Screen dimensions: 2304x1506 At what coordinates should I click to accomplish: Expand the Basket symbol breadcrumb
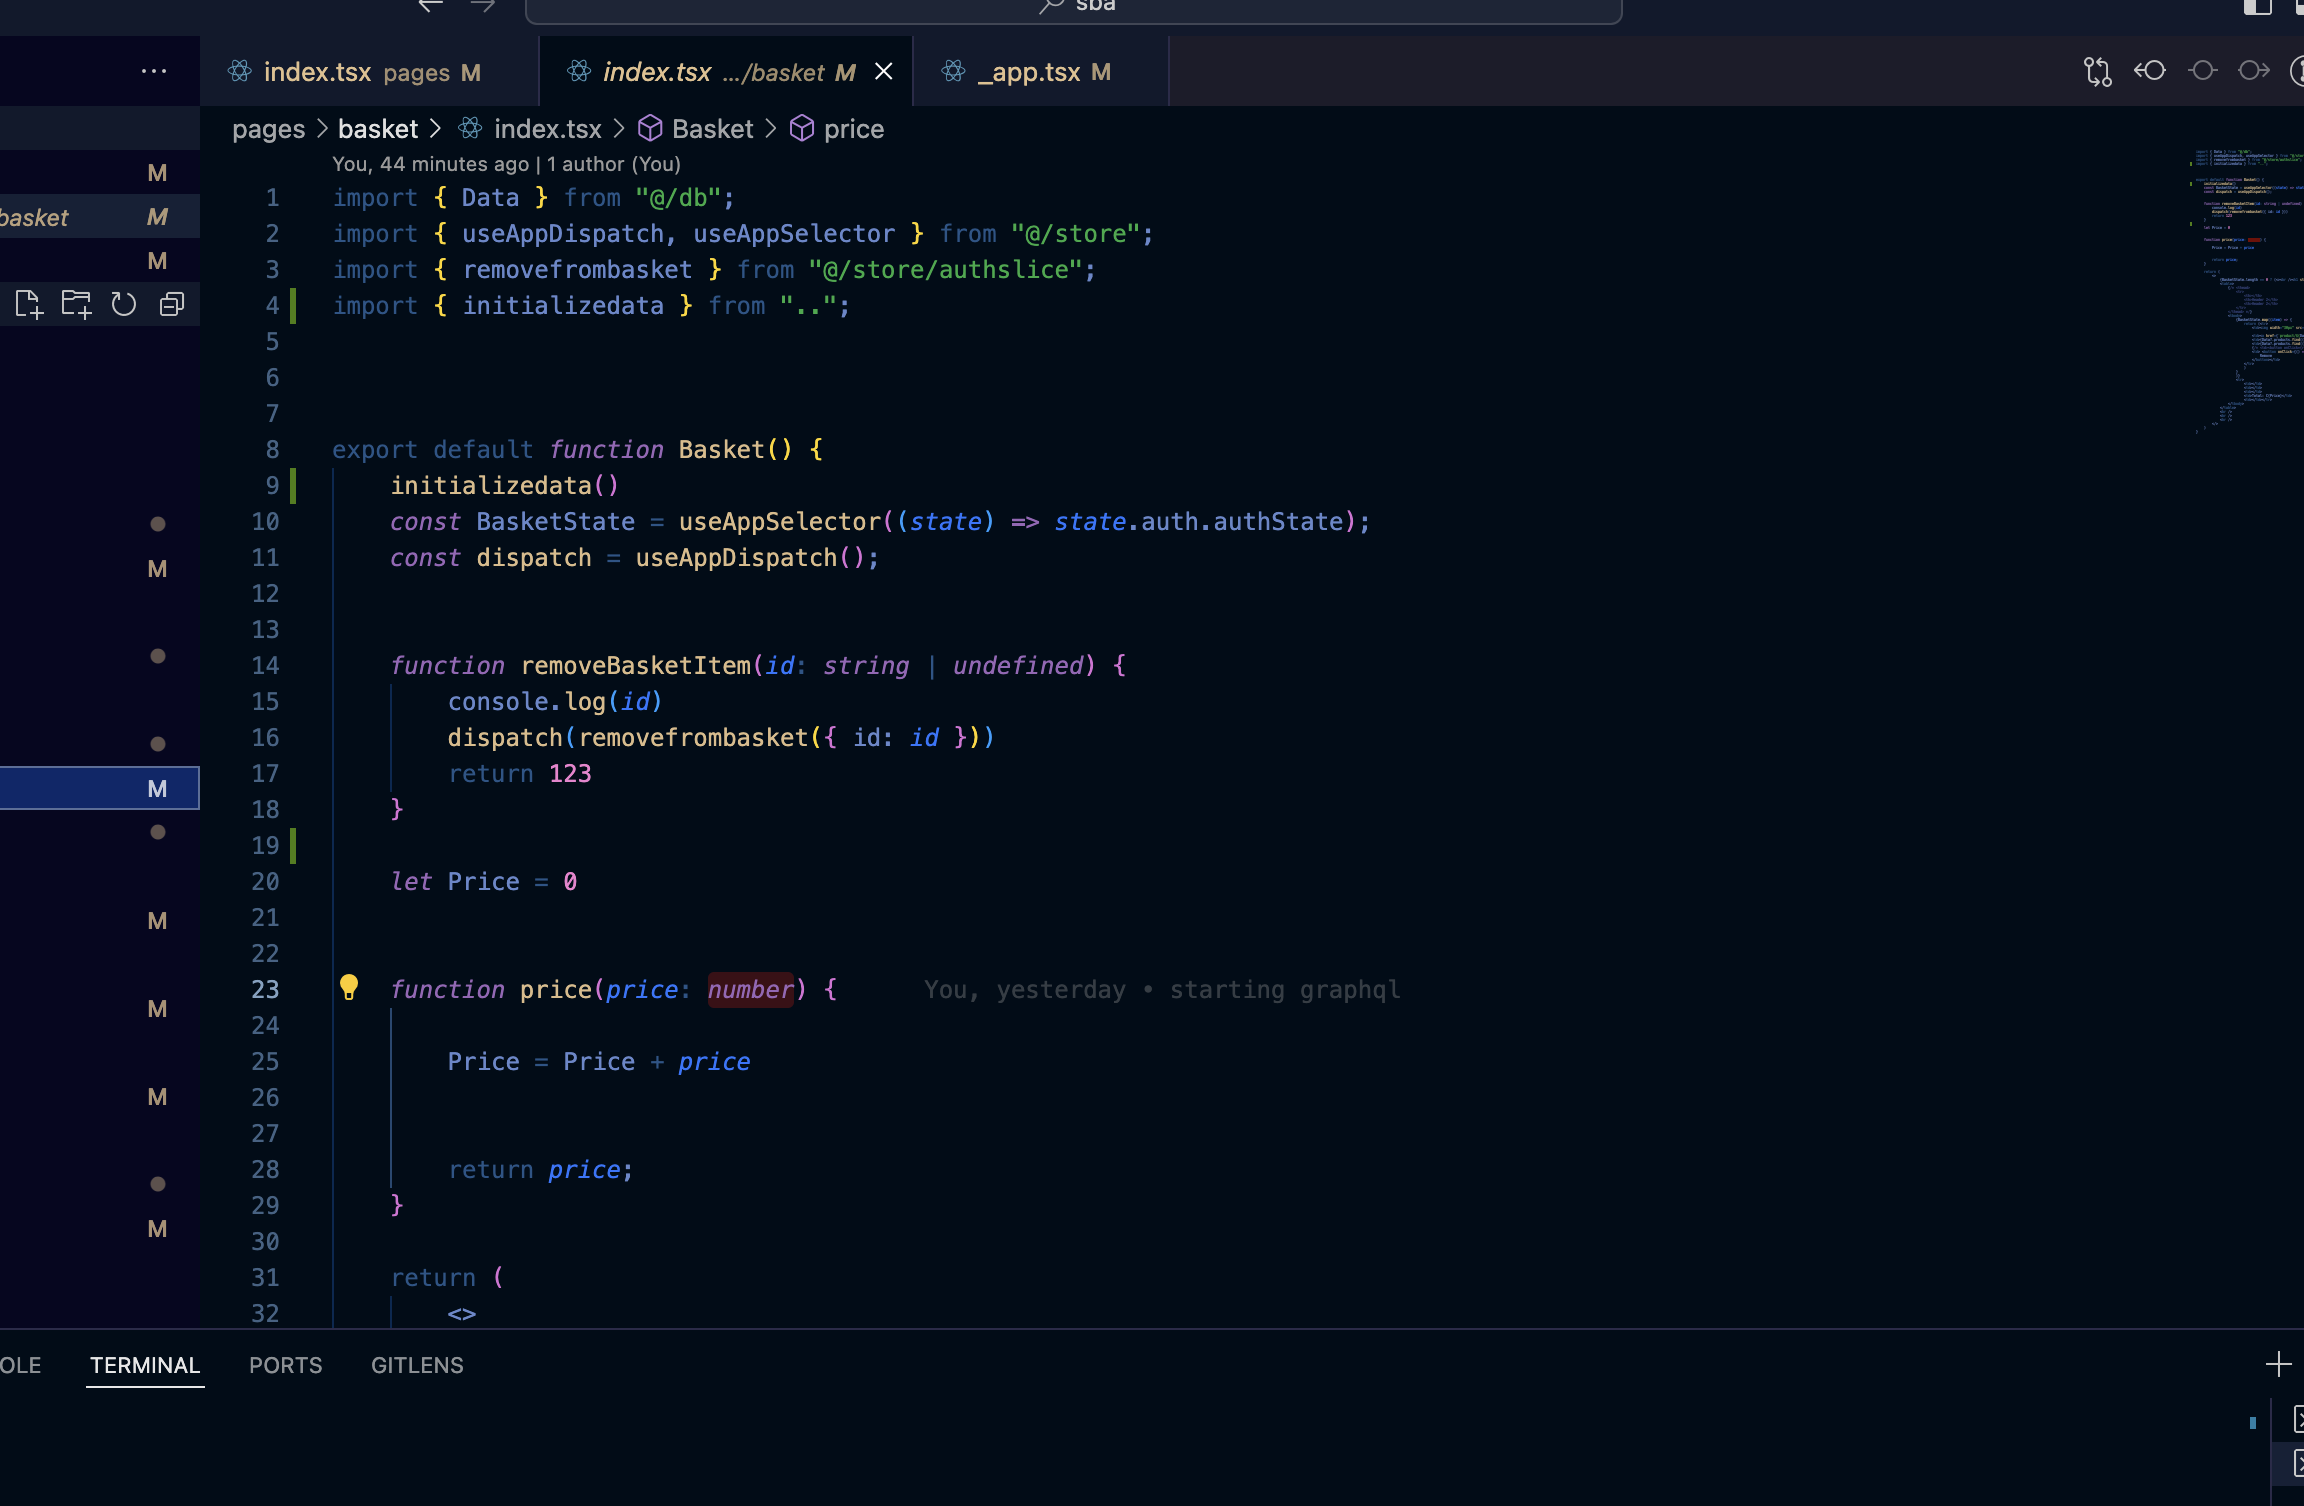(x=712, y=129)
